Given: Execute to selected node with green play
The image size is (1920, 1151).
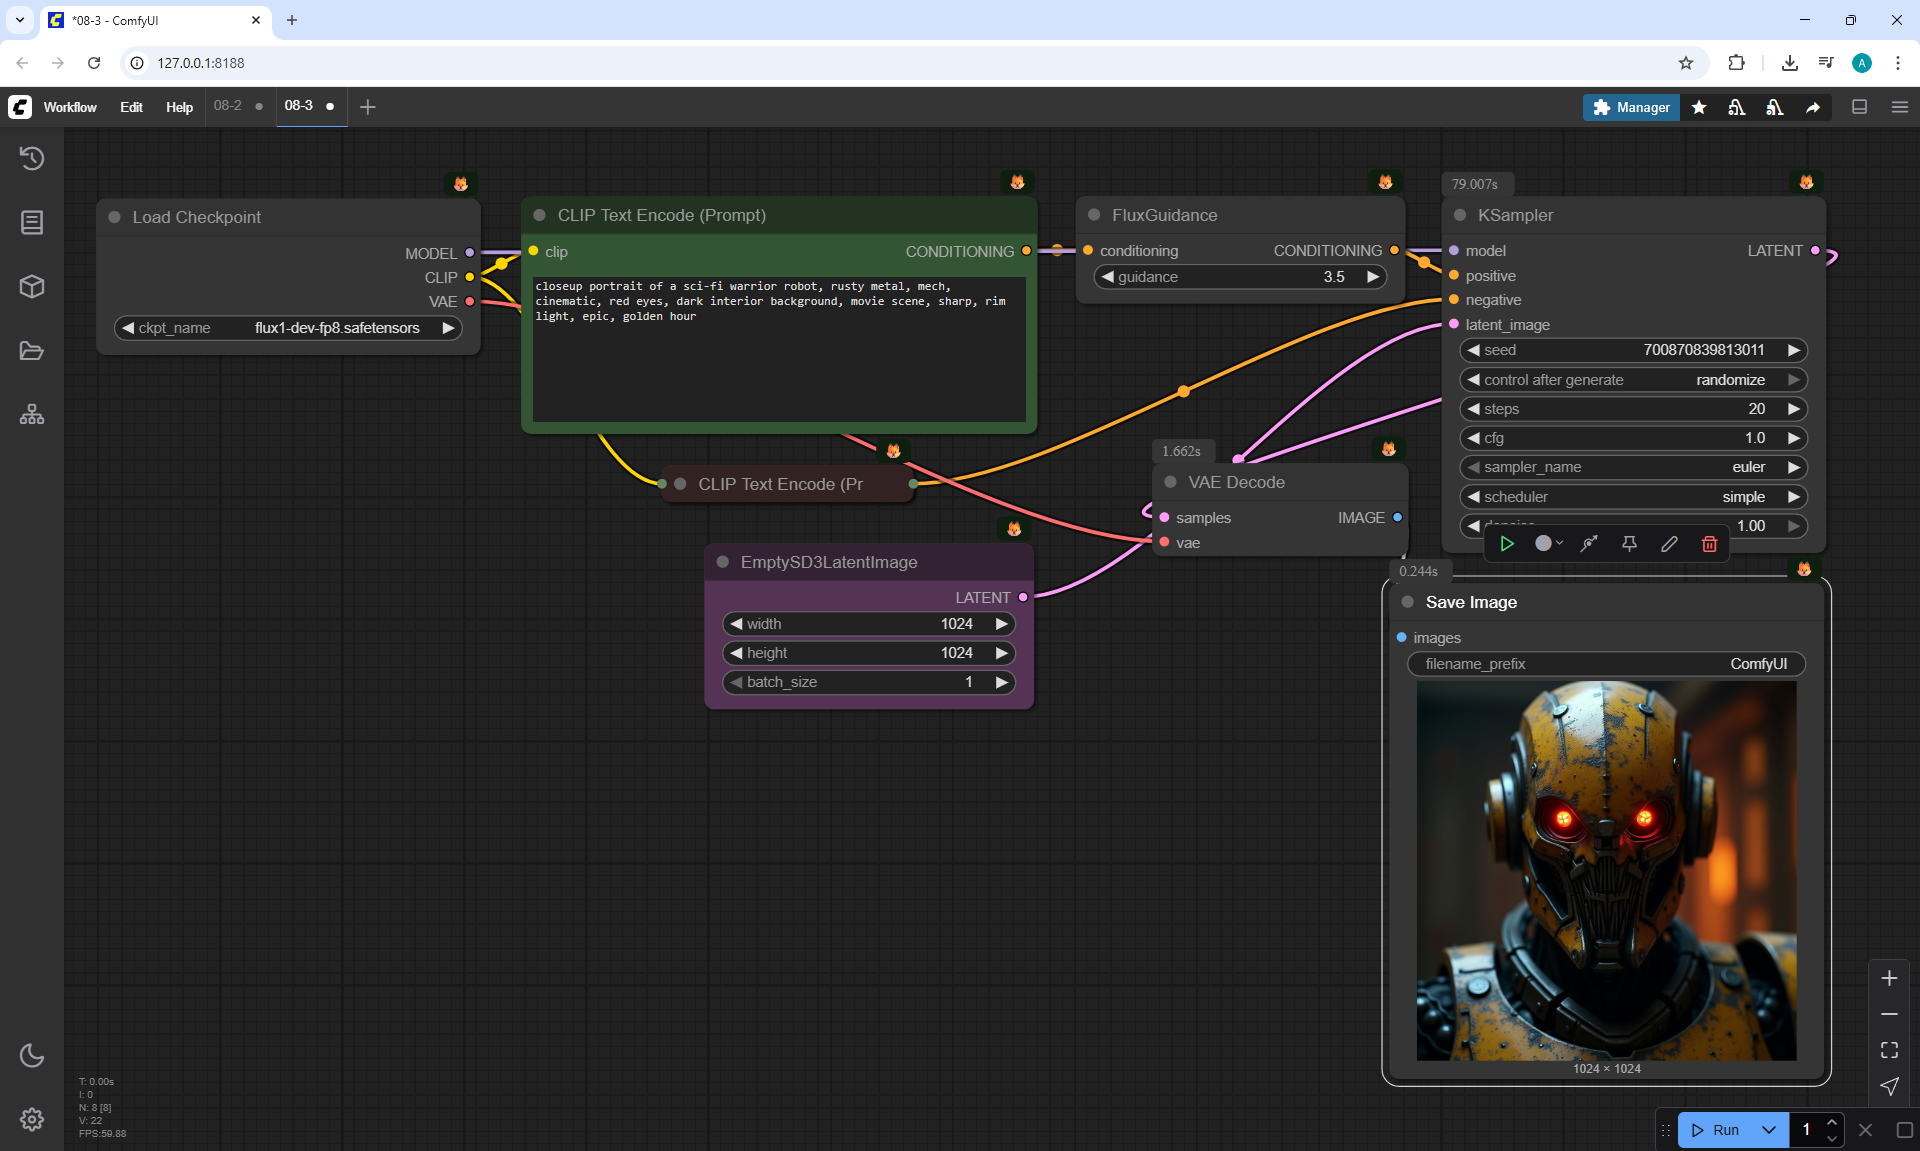Looking at the screenshot, I should pyautogui.click(x=1506, y=543).
